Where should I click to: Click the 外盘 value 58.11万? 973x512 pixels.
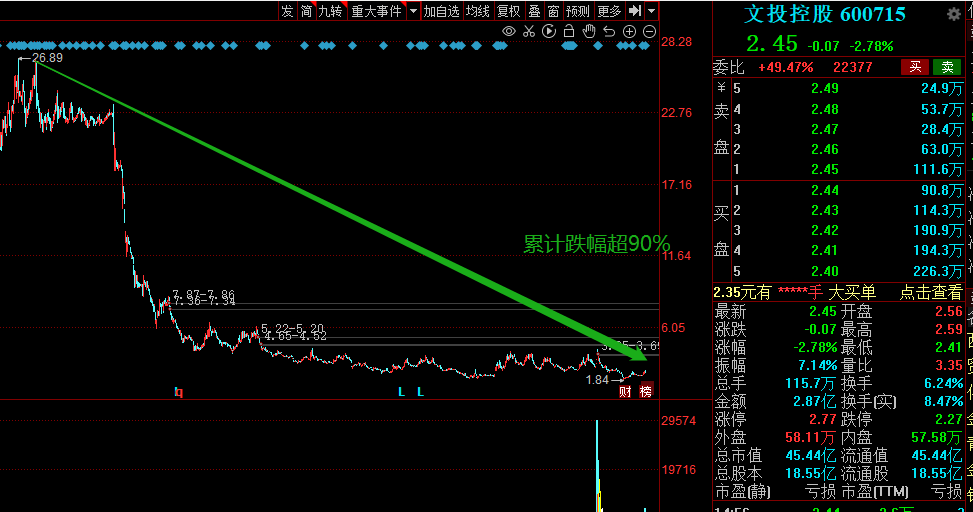coord(810,438)
